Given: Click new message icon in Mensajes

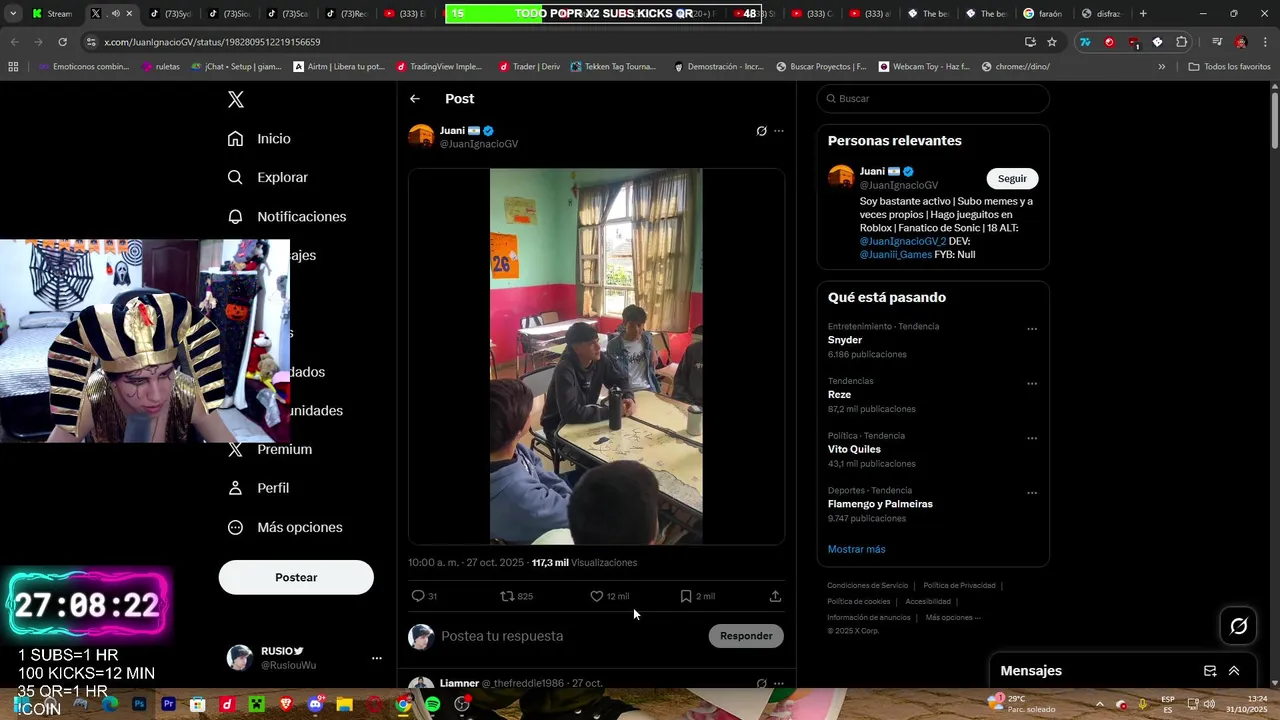Looking at the screenshot, I should tap(1210, 671).
